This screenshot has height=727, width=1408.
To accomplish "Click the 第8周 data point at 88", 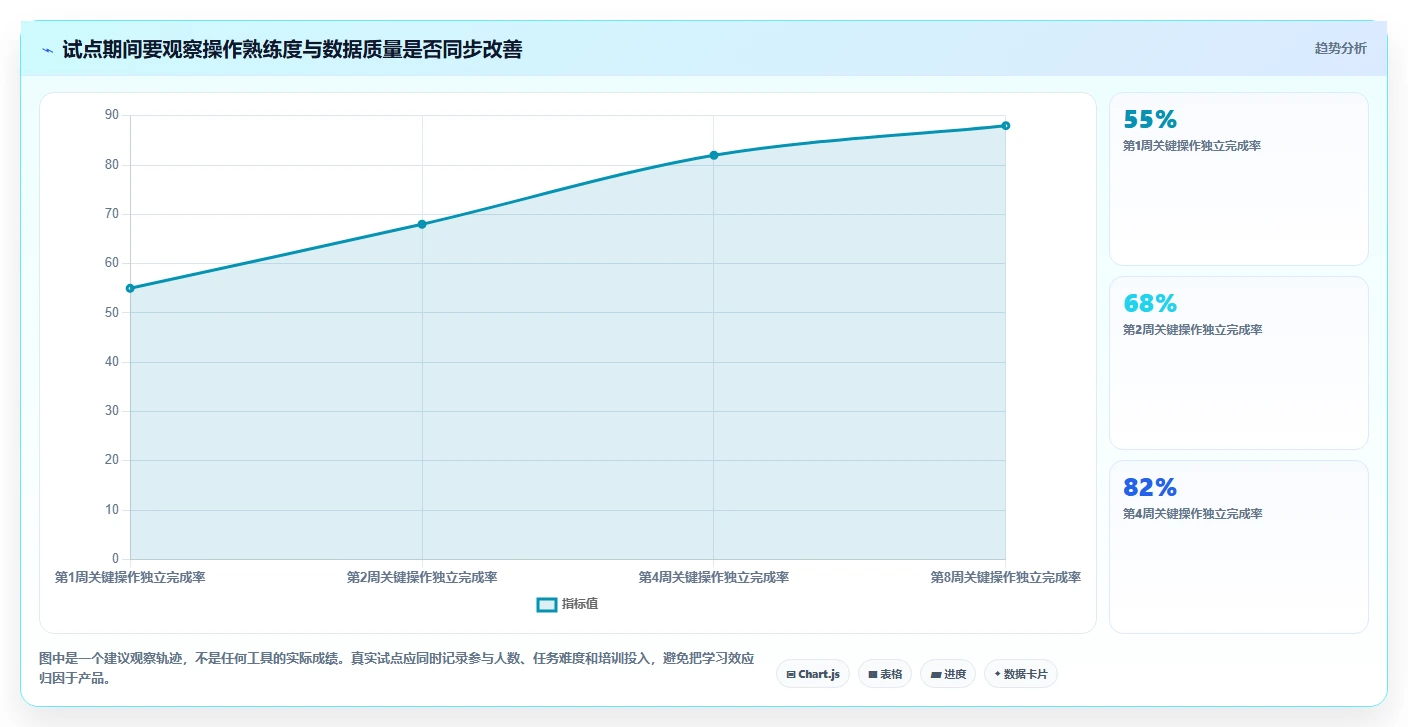I will 1006,126.
